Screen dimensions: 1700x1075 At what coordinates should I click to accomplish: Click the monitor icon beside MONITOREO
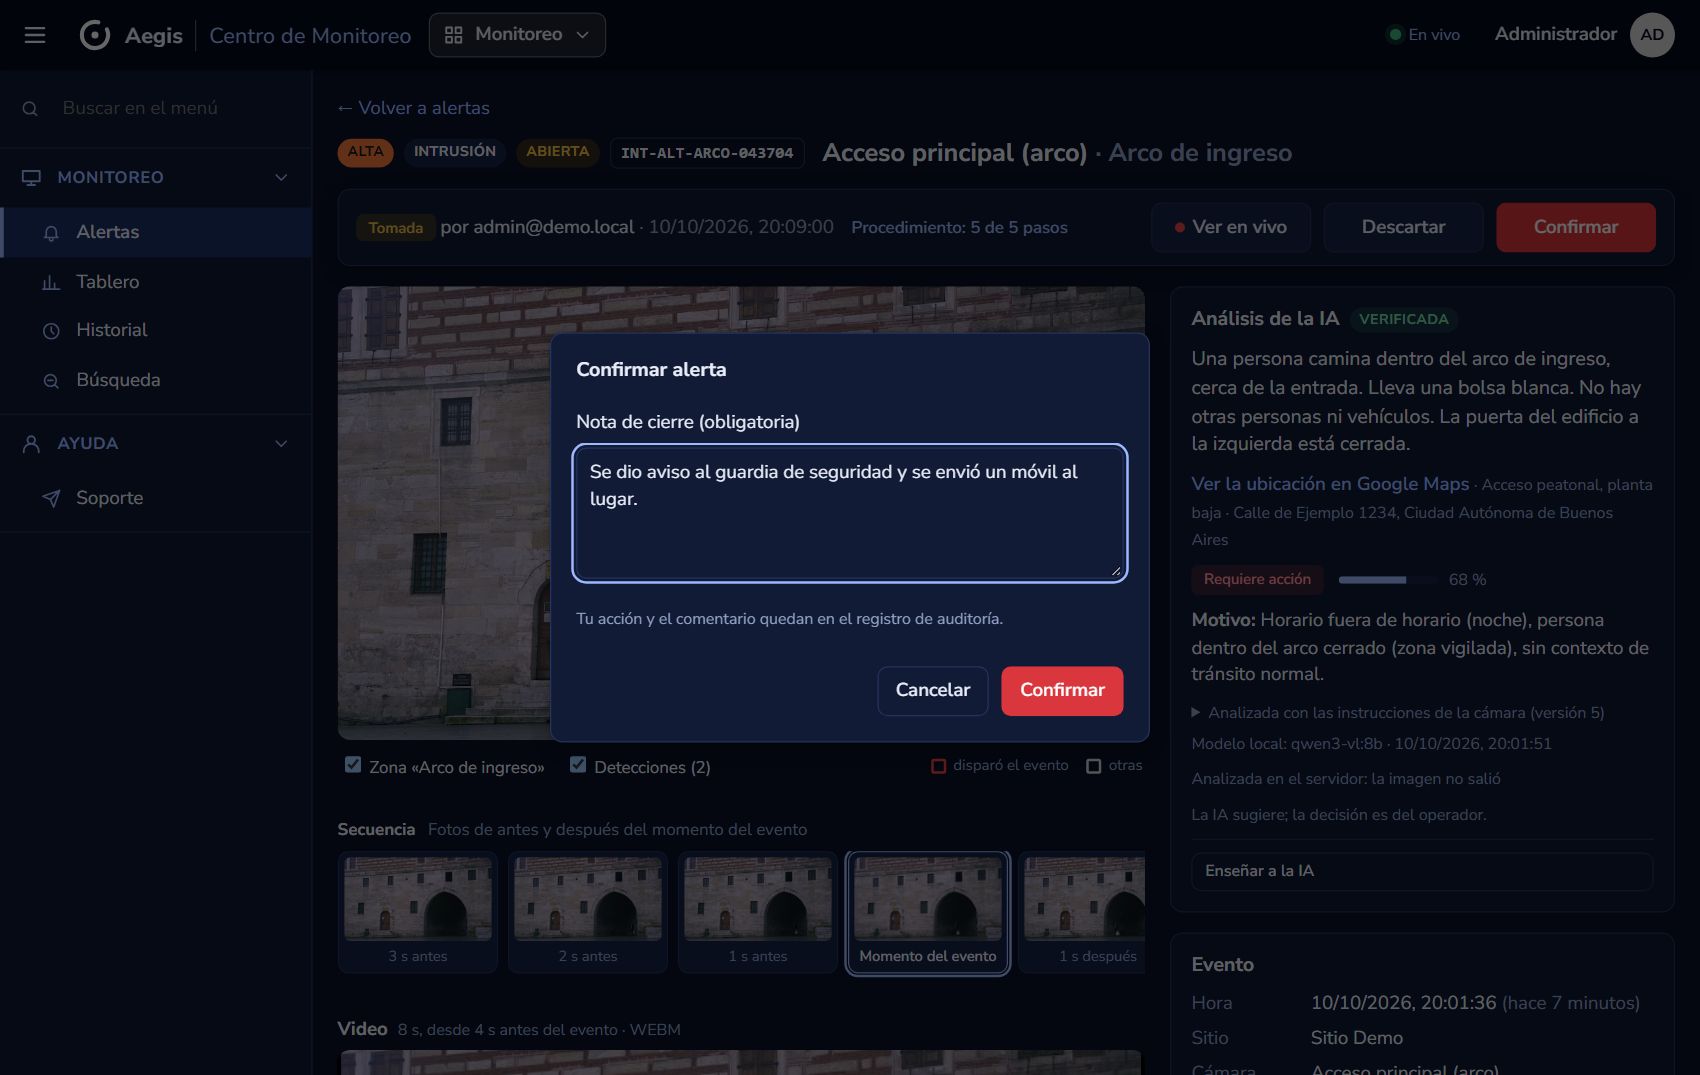tap(31, 177)
